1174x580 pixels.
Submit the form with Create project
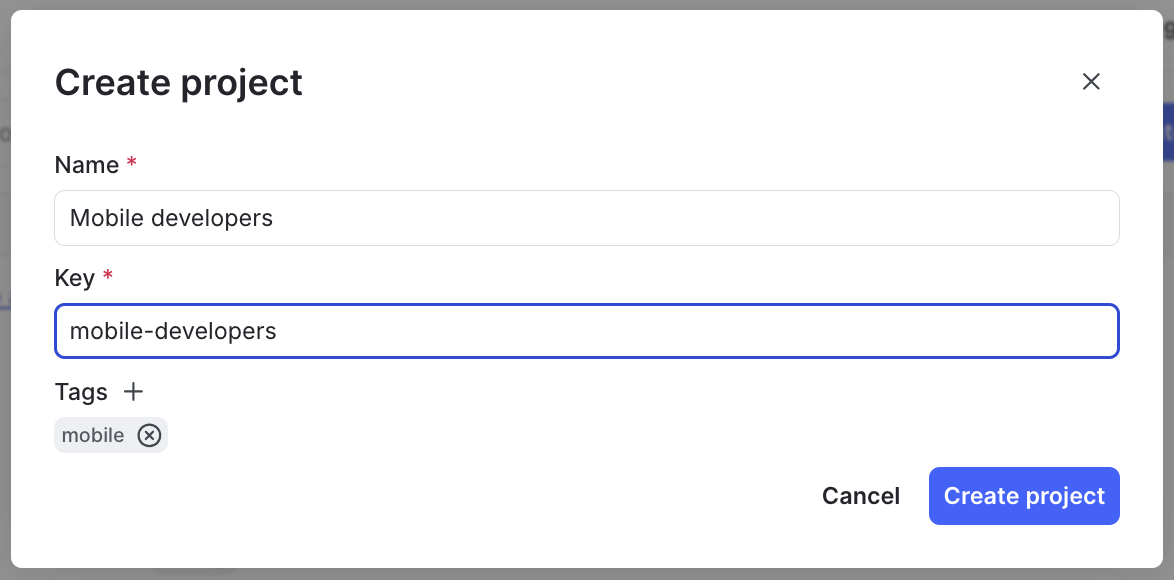point(1024,496)
